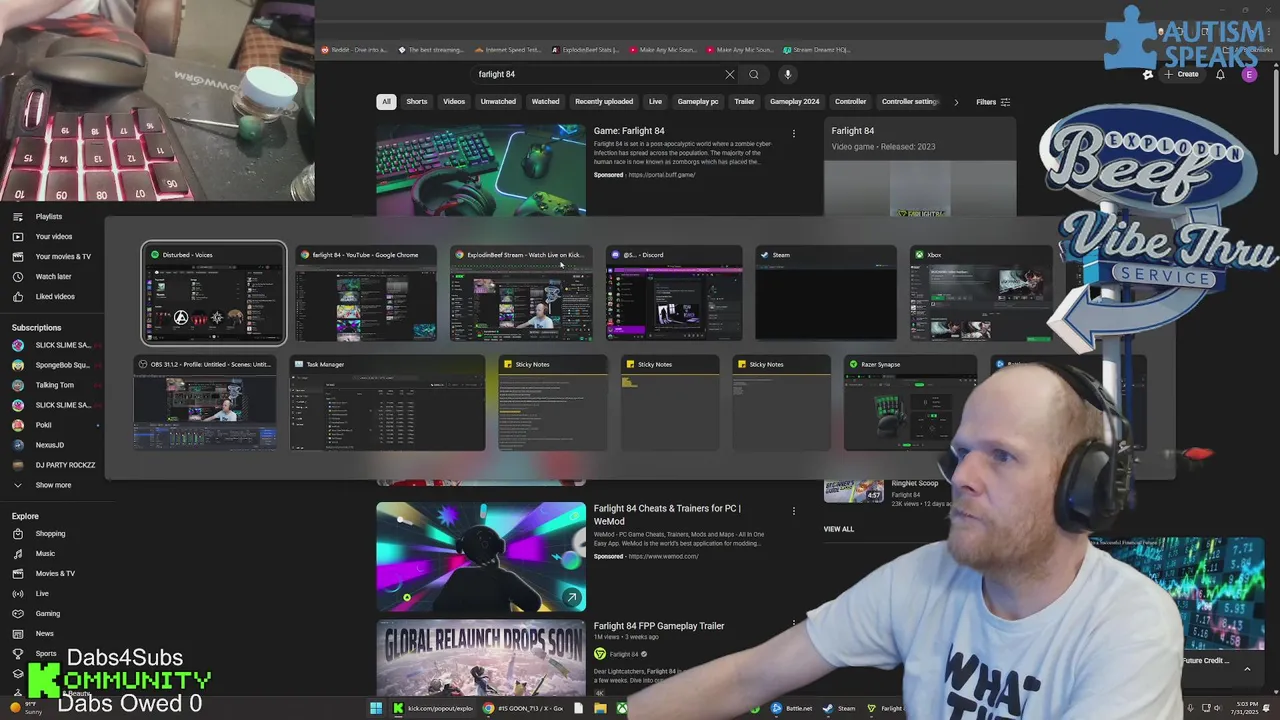The image size is (1280, 720).
Task: Open kick.com popout window on taskbar
Action: pos(432,708)
